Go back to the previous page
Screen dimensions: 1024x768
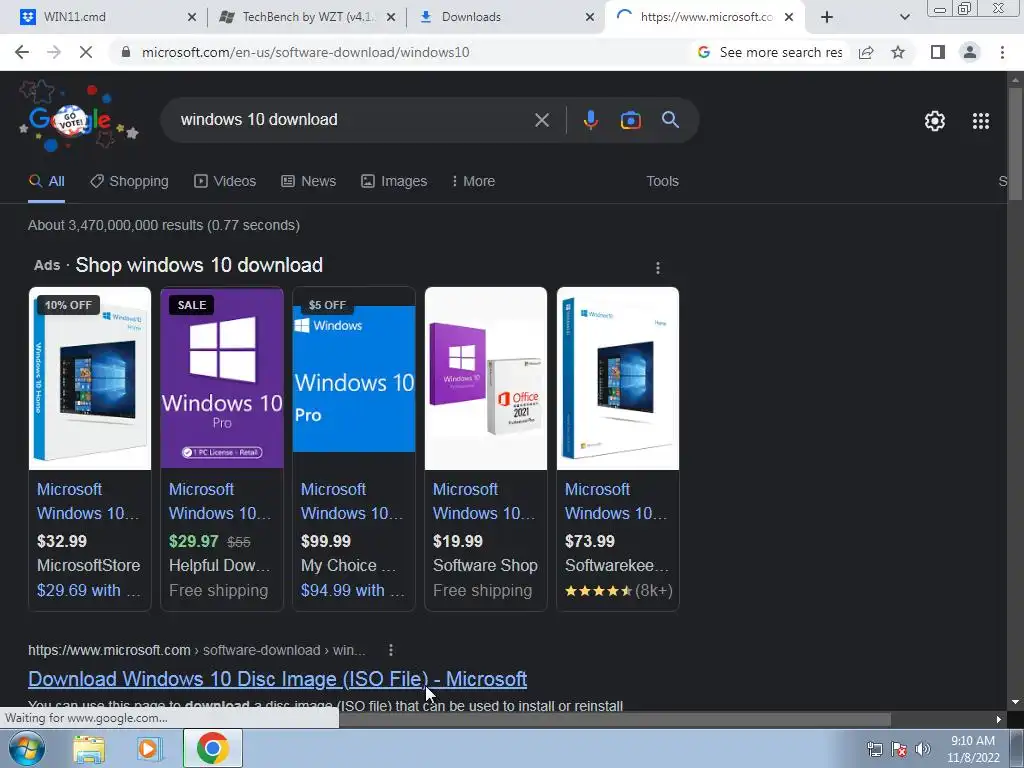coord(22,52)
